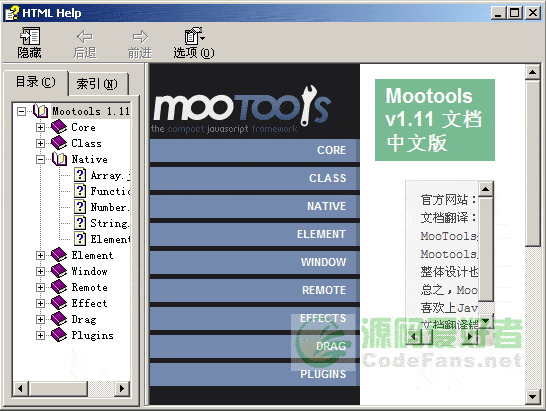The height and width of the screenshot is (411, 546).
Task: Click the tree panel horizontal scrollbar thumb
Action: coord(58,388)
